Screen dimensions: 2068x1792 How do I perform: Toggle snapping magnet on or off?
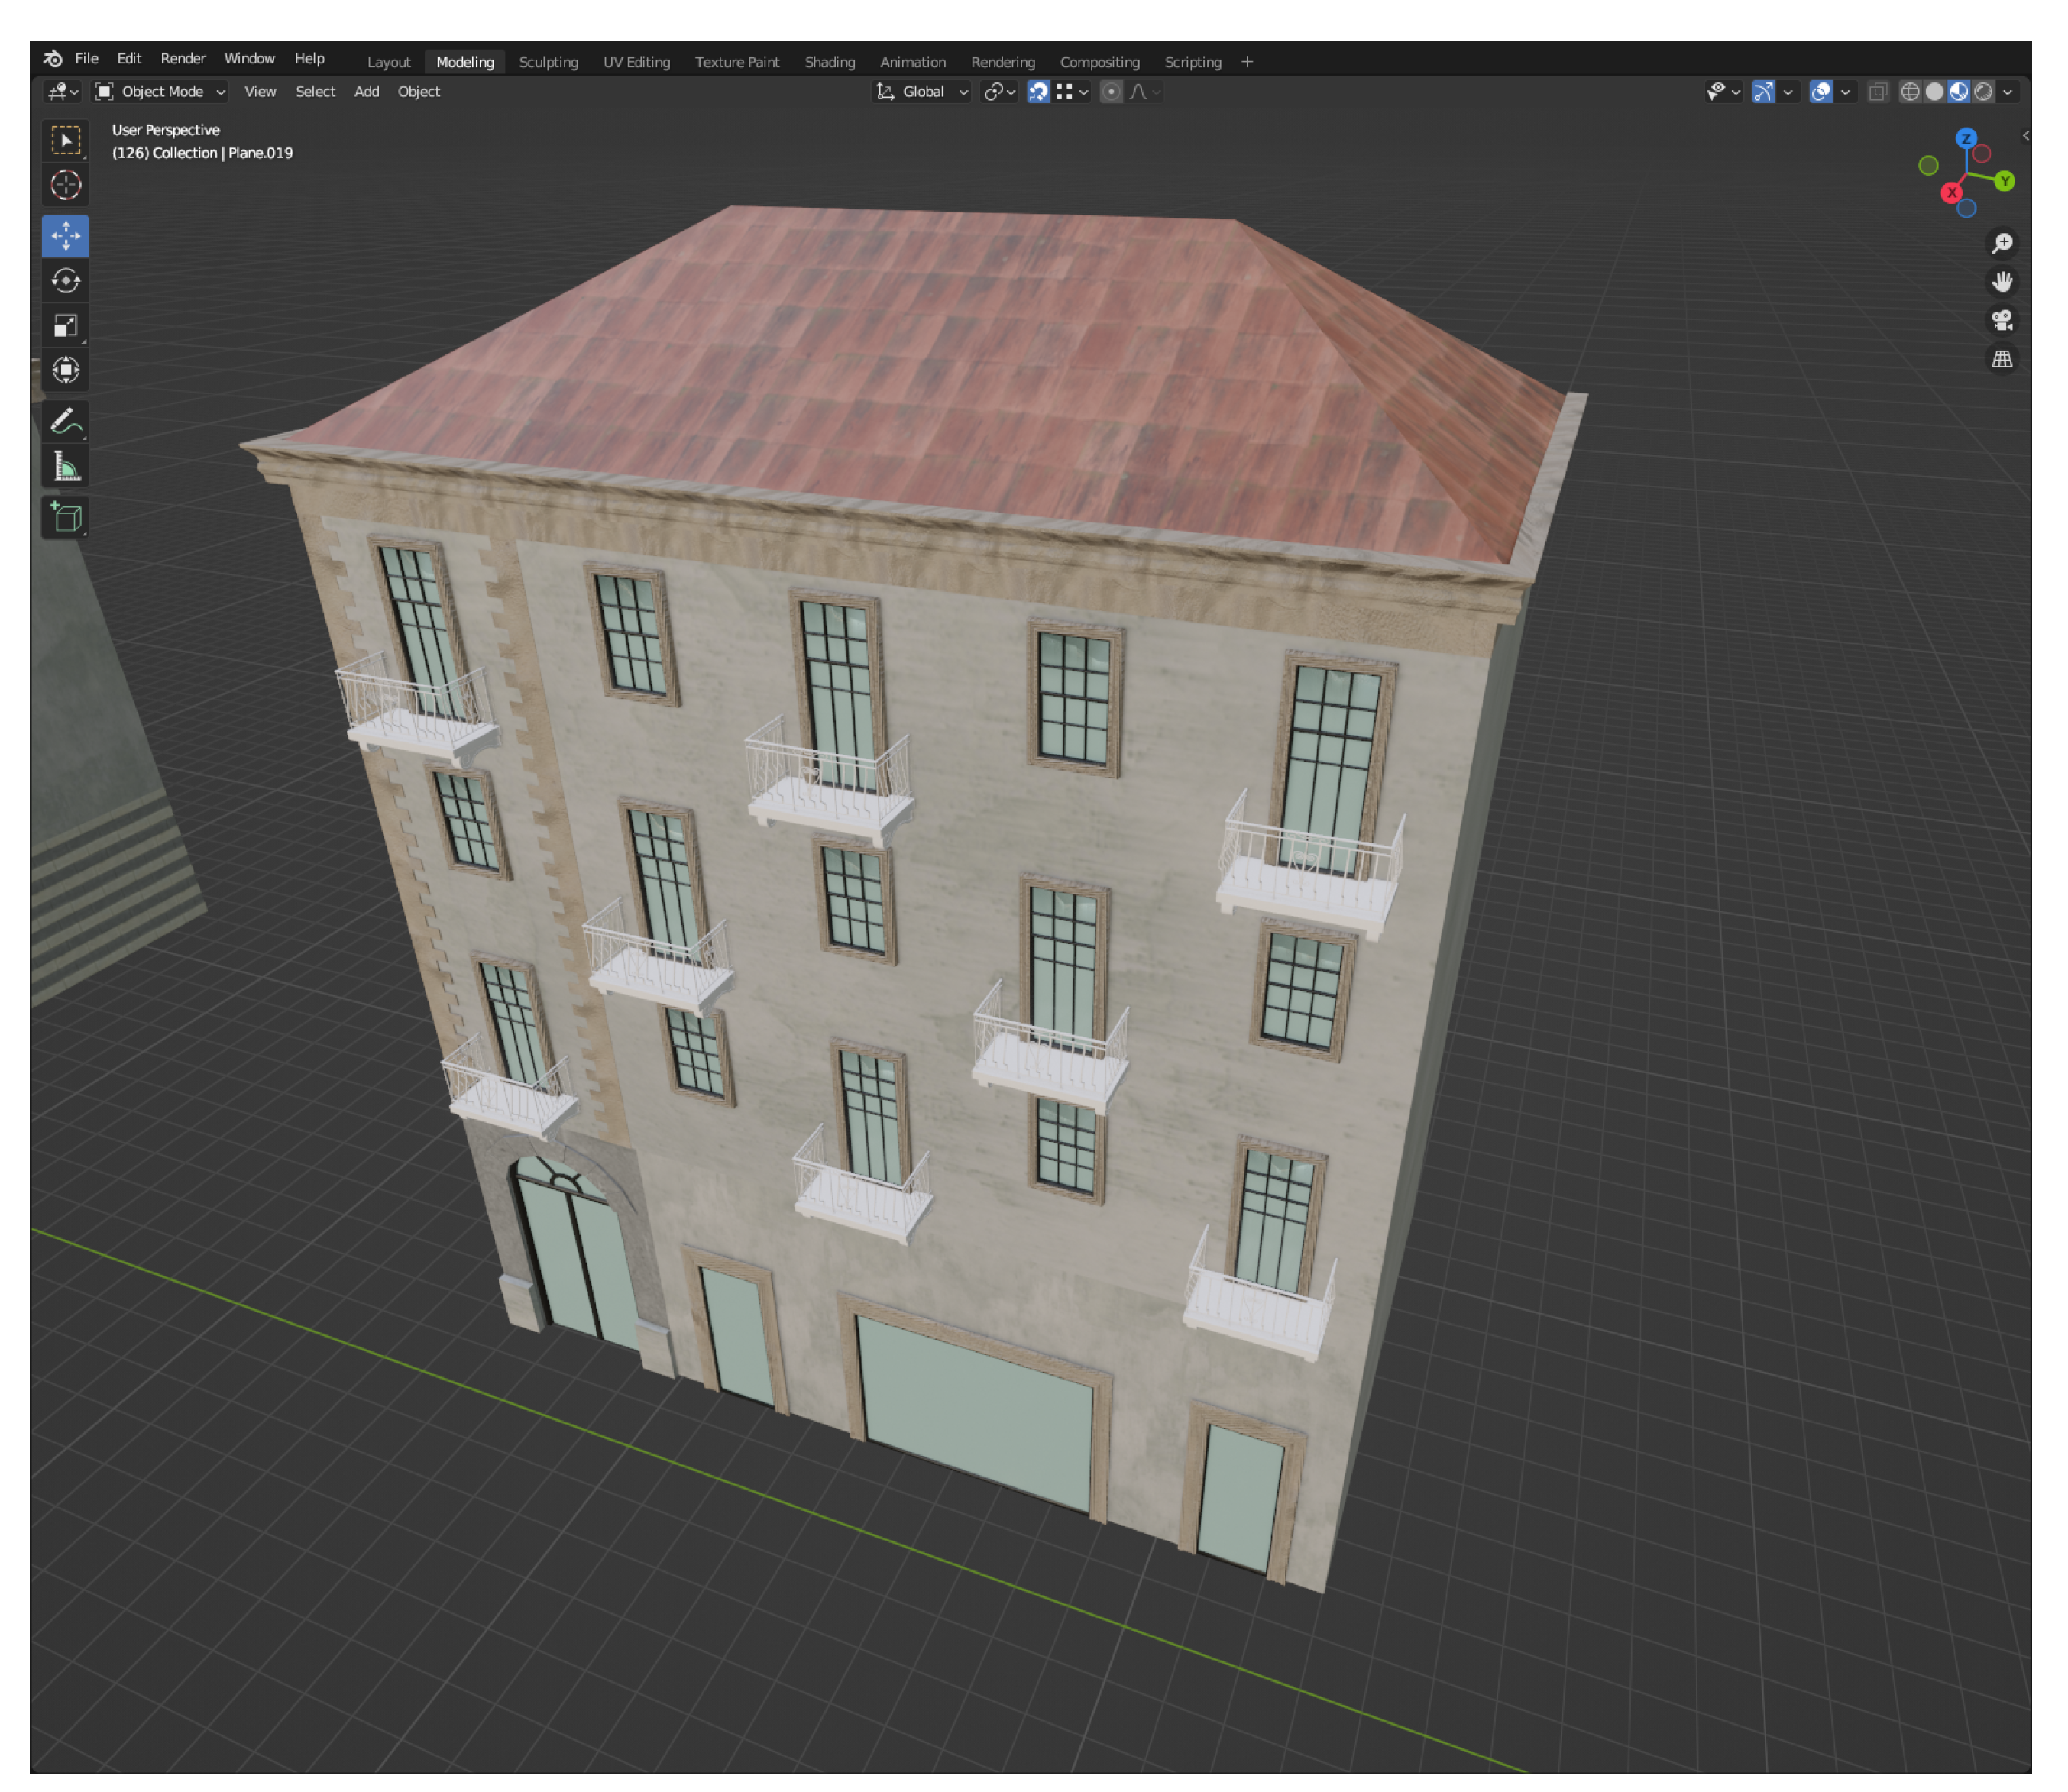coord(1038,92)
